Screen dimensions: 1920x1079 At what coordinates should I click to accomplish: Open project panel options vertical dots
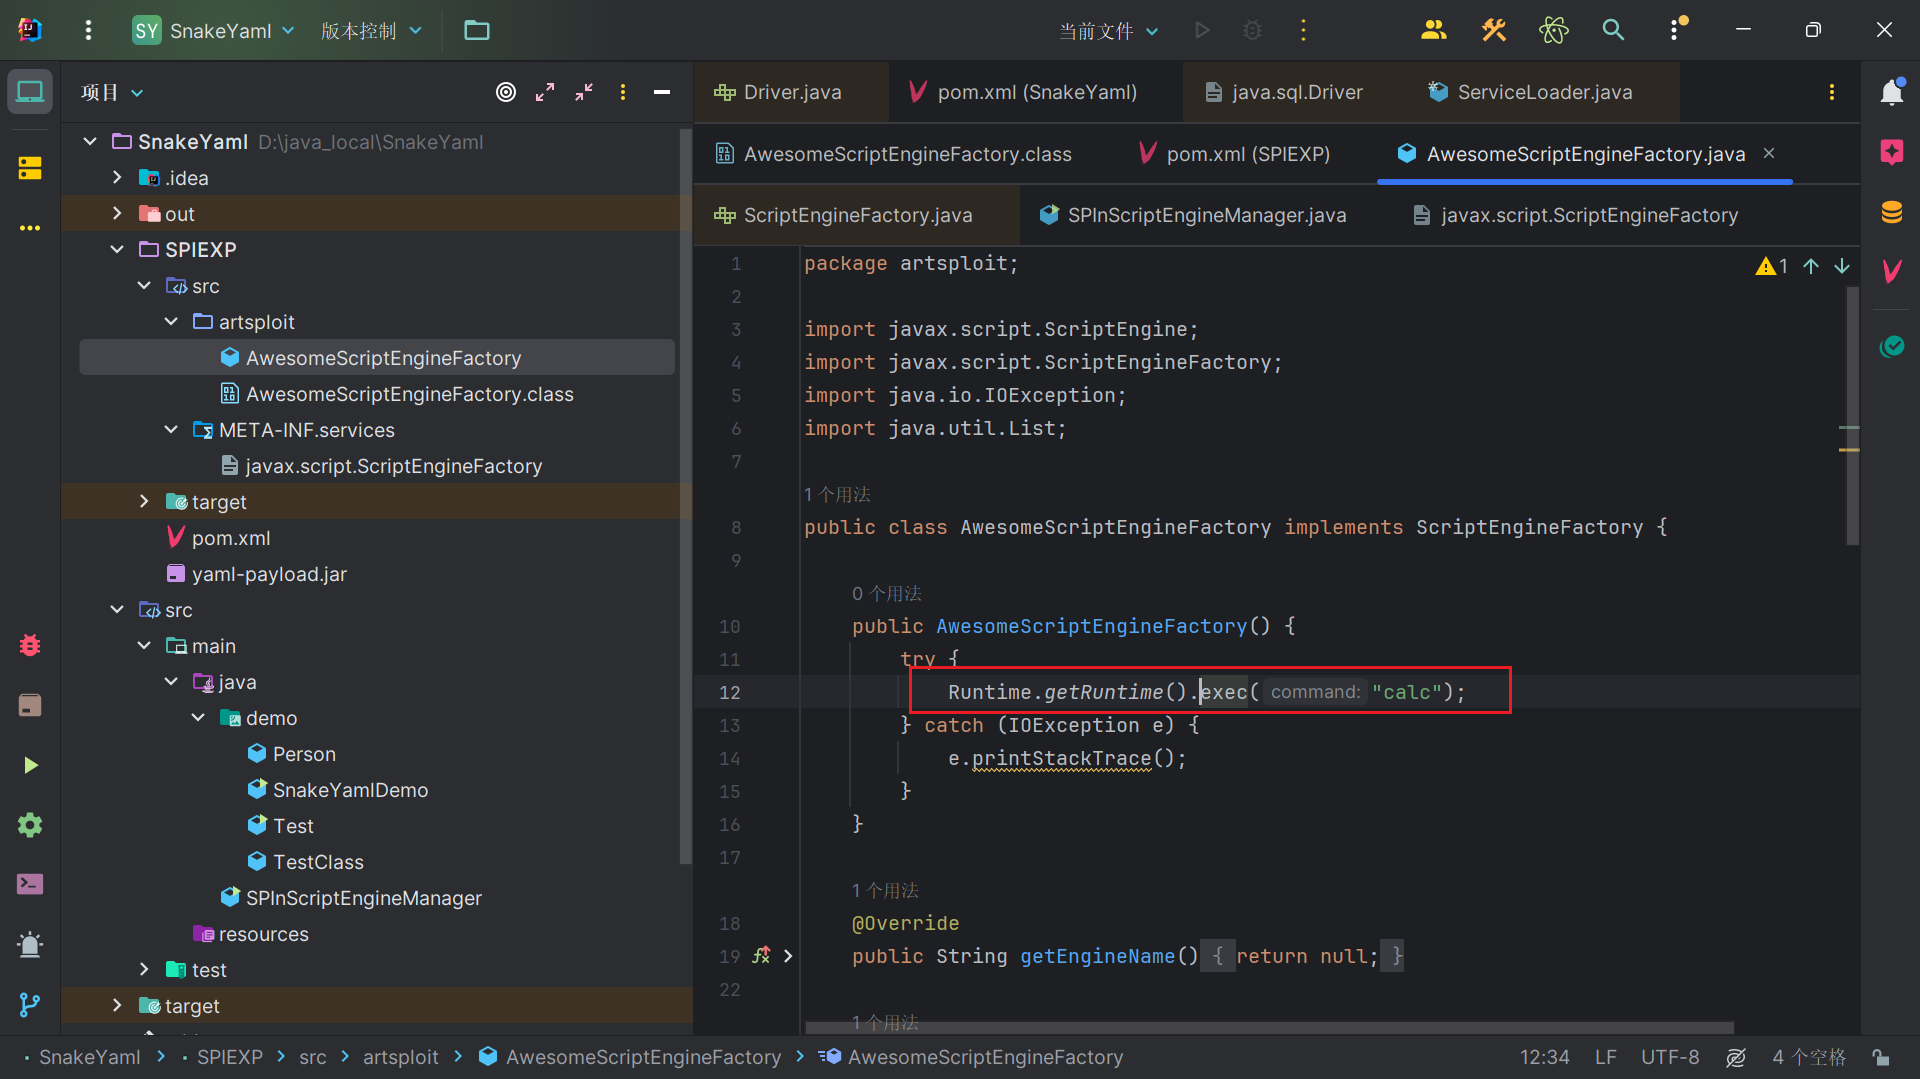pyautogui.click(x=623, y=92)
